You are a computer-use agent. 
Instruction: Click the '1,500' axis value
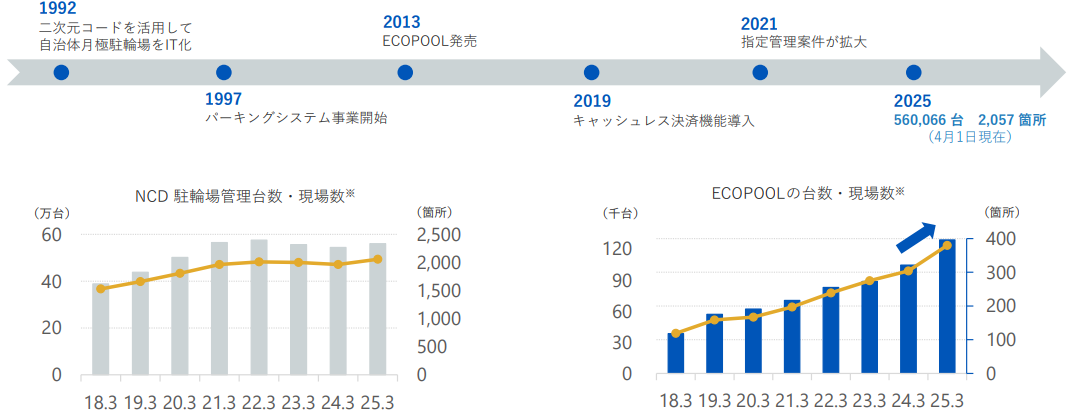tap(439, 291)
